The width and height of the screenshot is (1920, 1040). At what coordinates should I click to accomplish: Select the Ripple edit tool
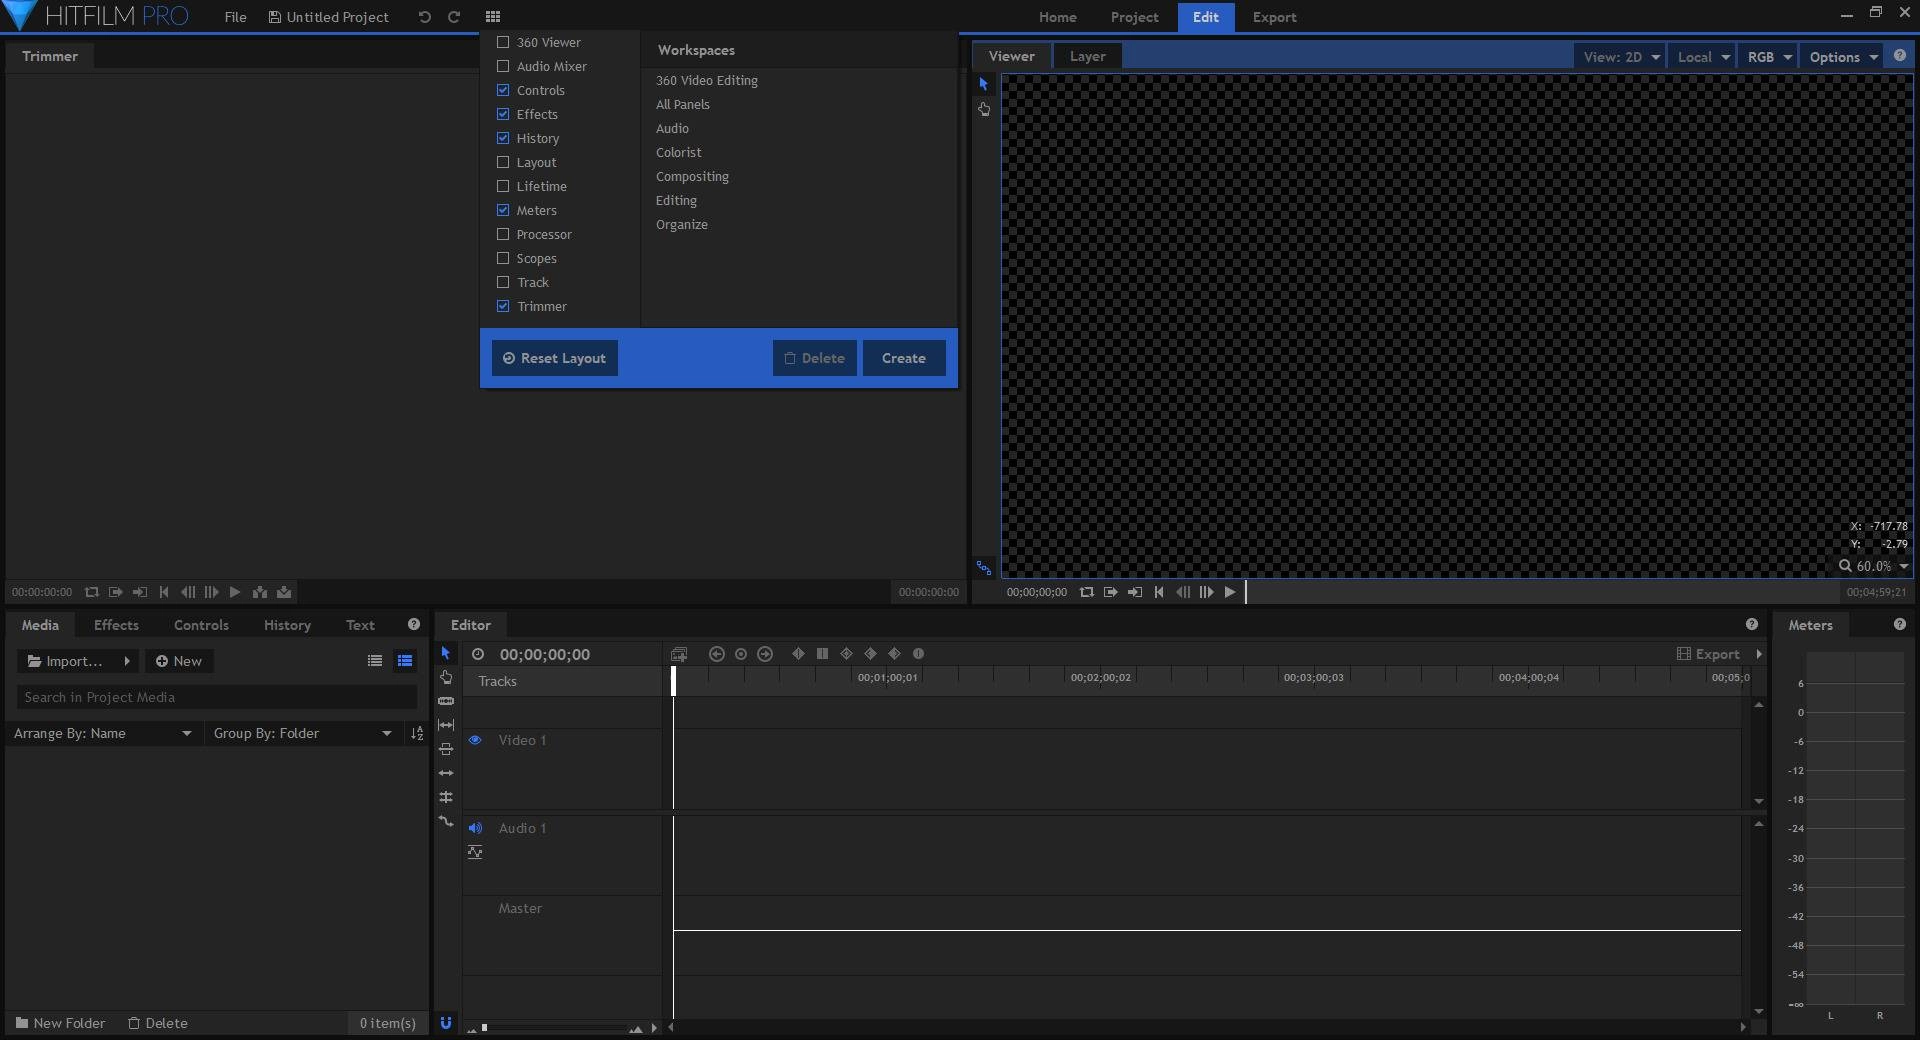tap(446, 773)
